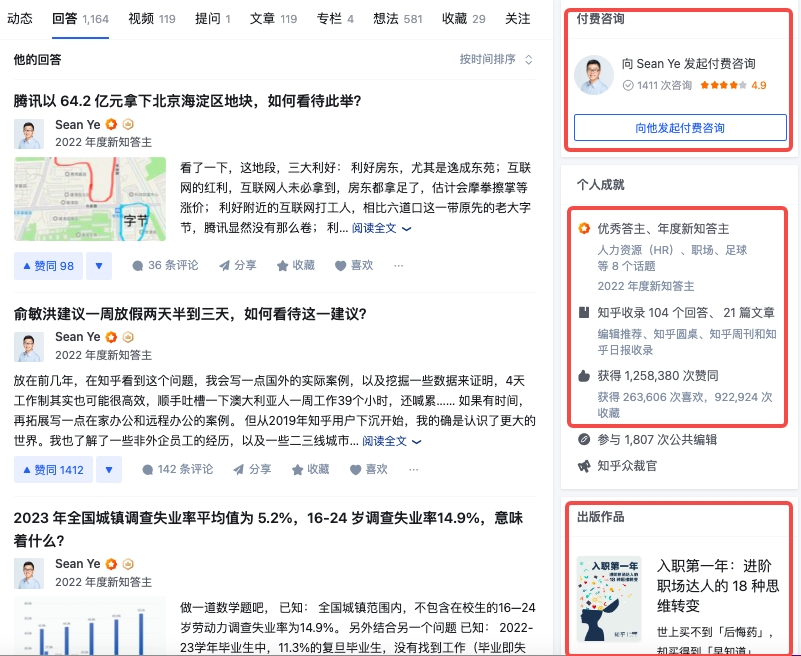801x656 pixels.
Task: Click 喜欢 heart on the 俞敏洪 answer
Action: pyautogui.click(x=369, y=469)
